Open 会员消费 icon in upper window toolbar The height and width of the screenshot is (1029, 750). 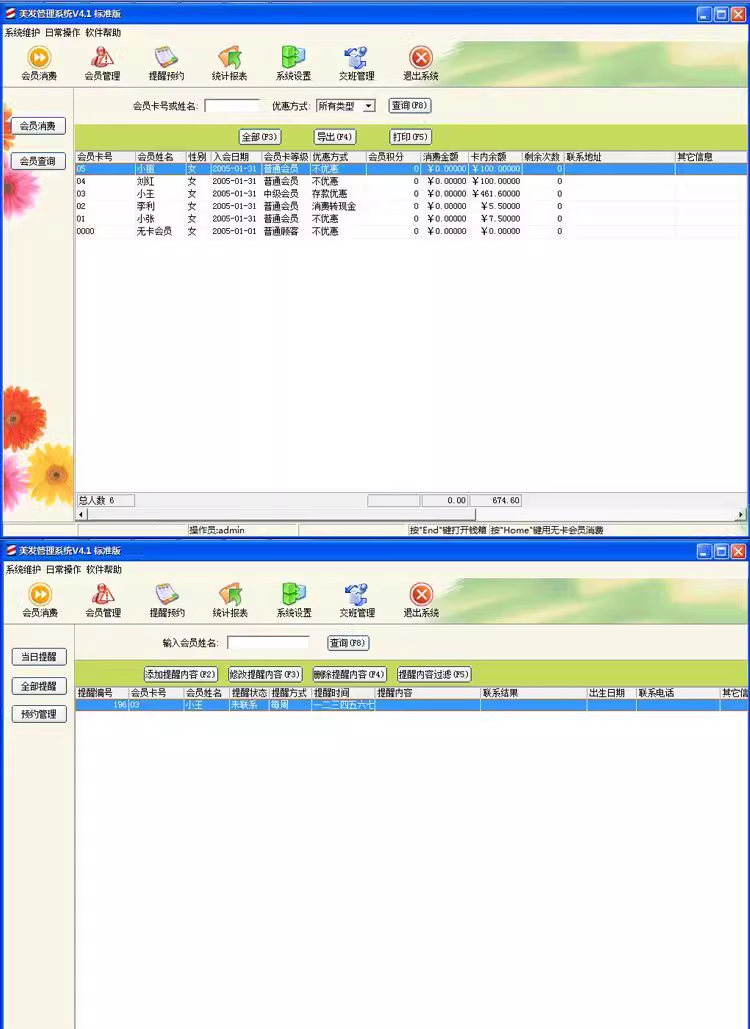click(39, 63)
